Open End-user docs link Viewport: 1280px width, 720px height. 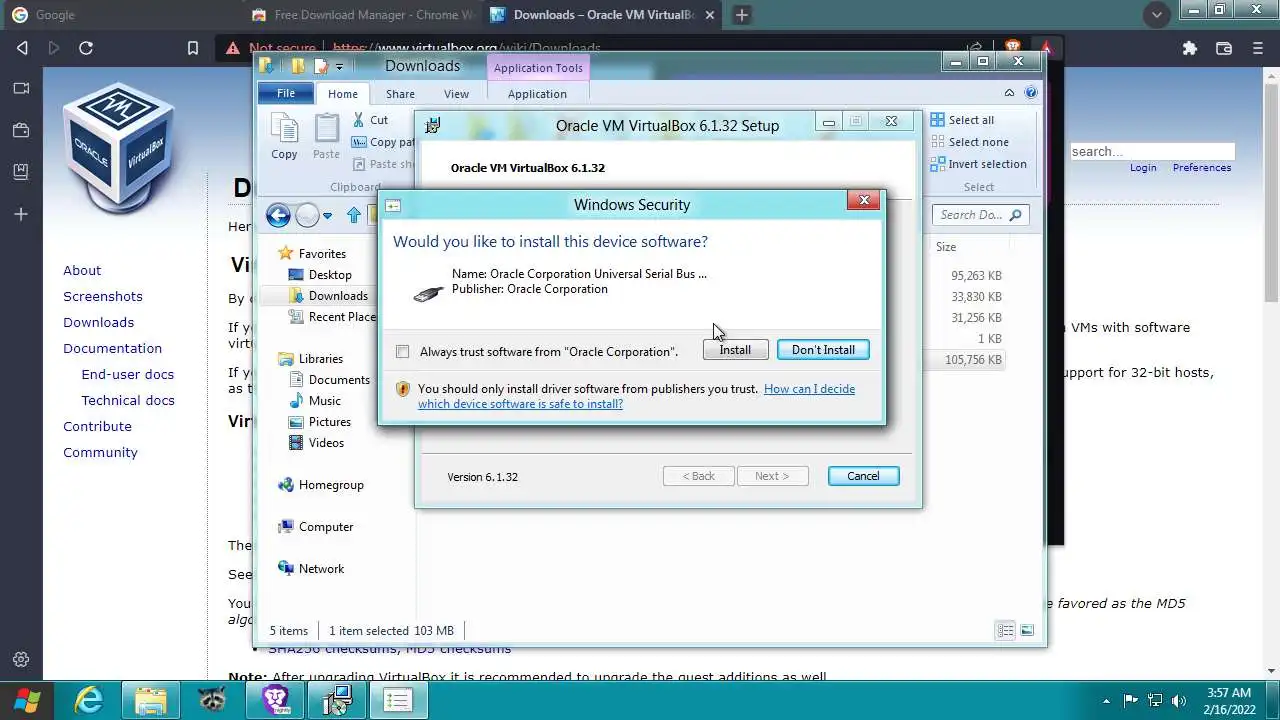(x=128, y=374)
